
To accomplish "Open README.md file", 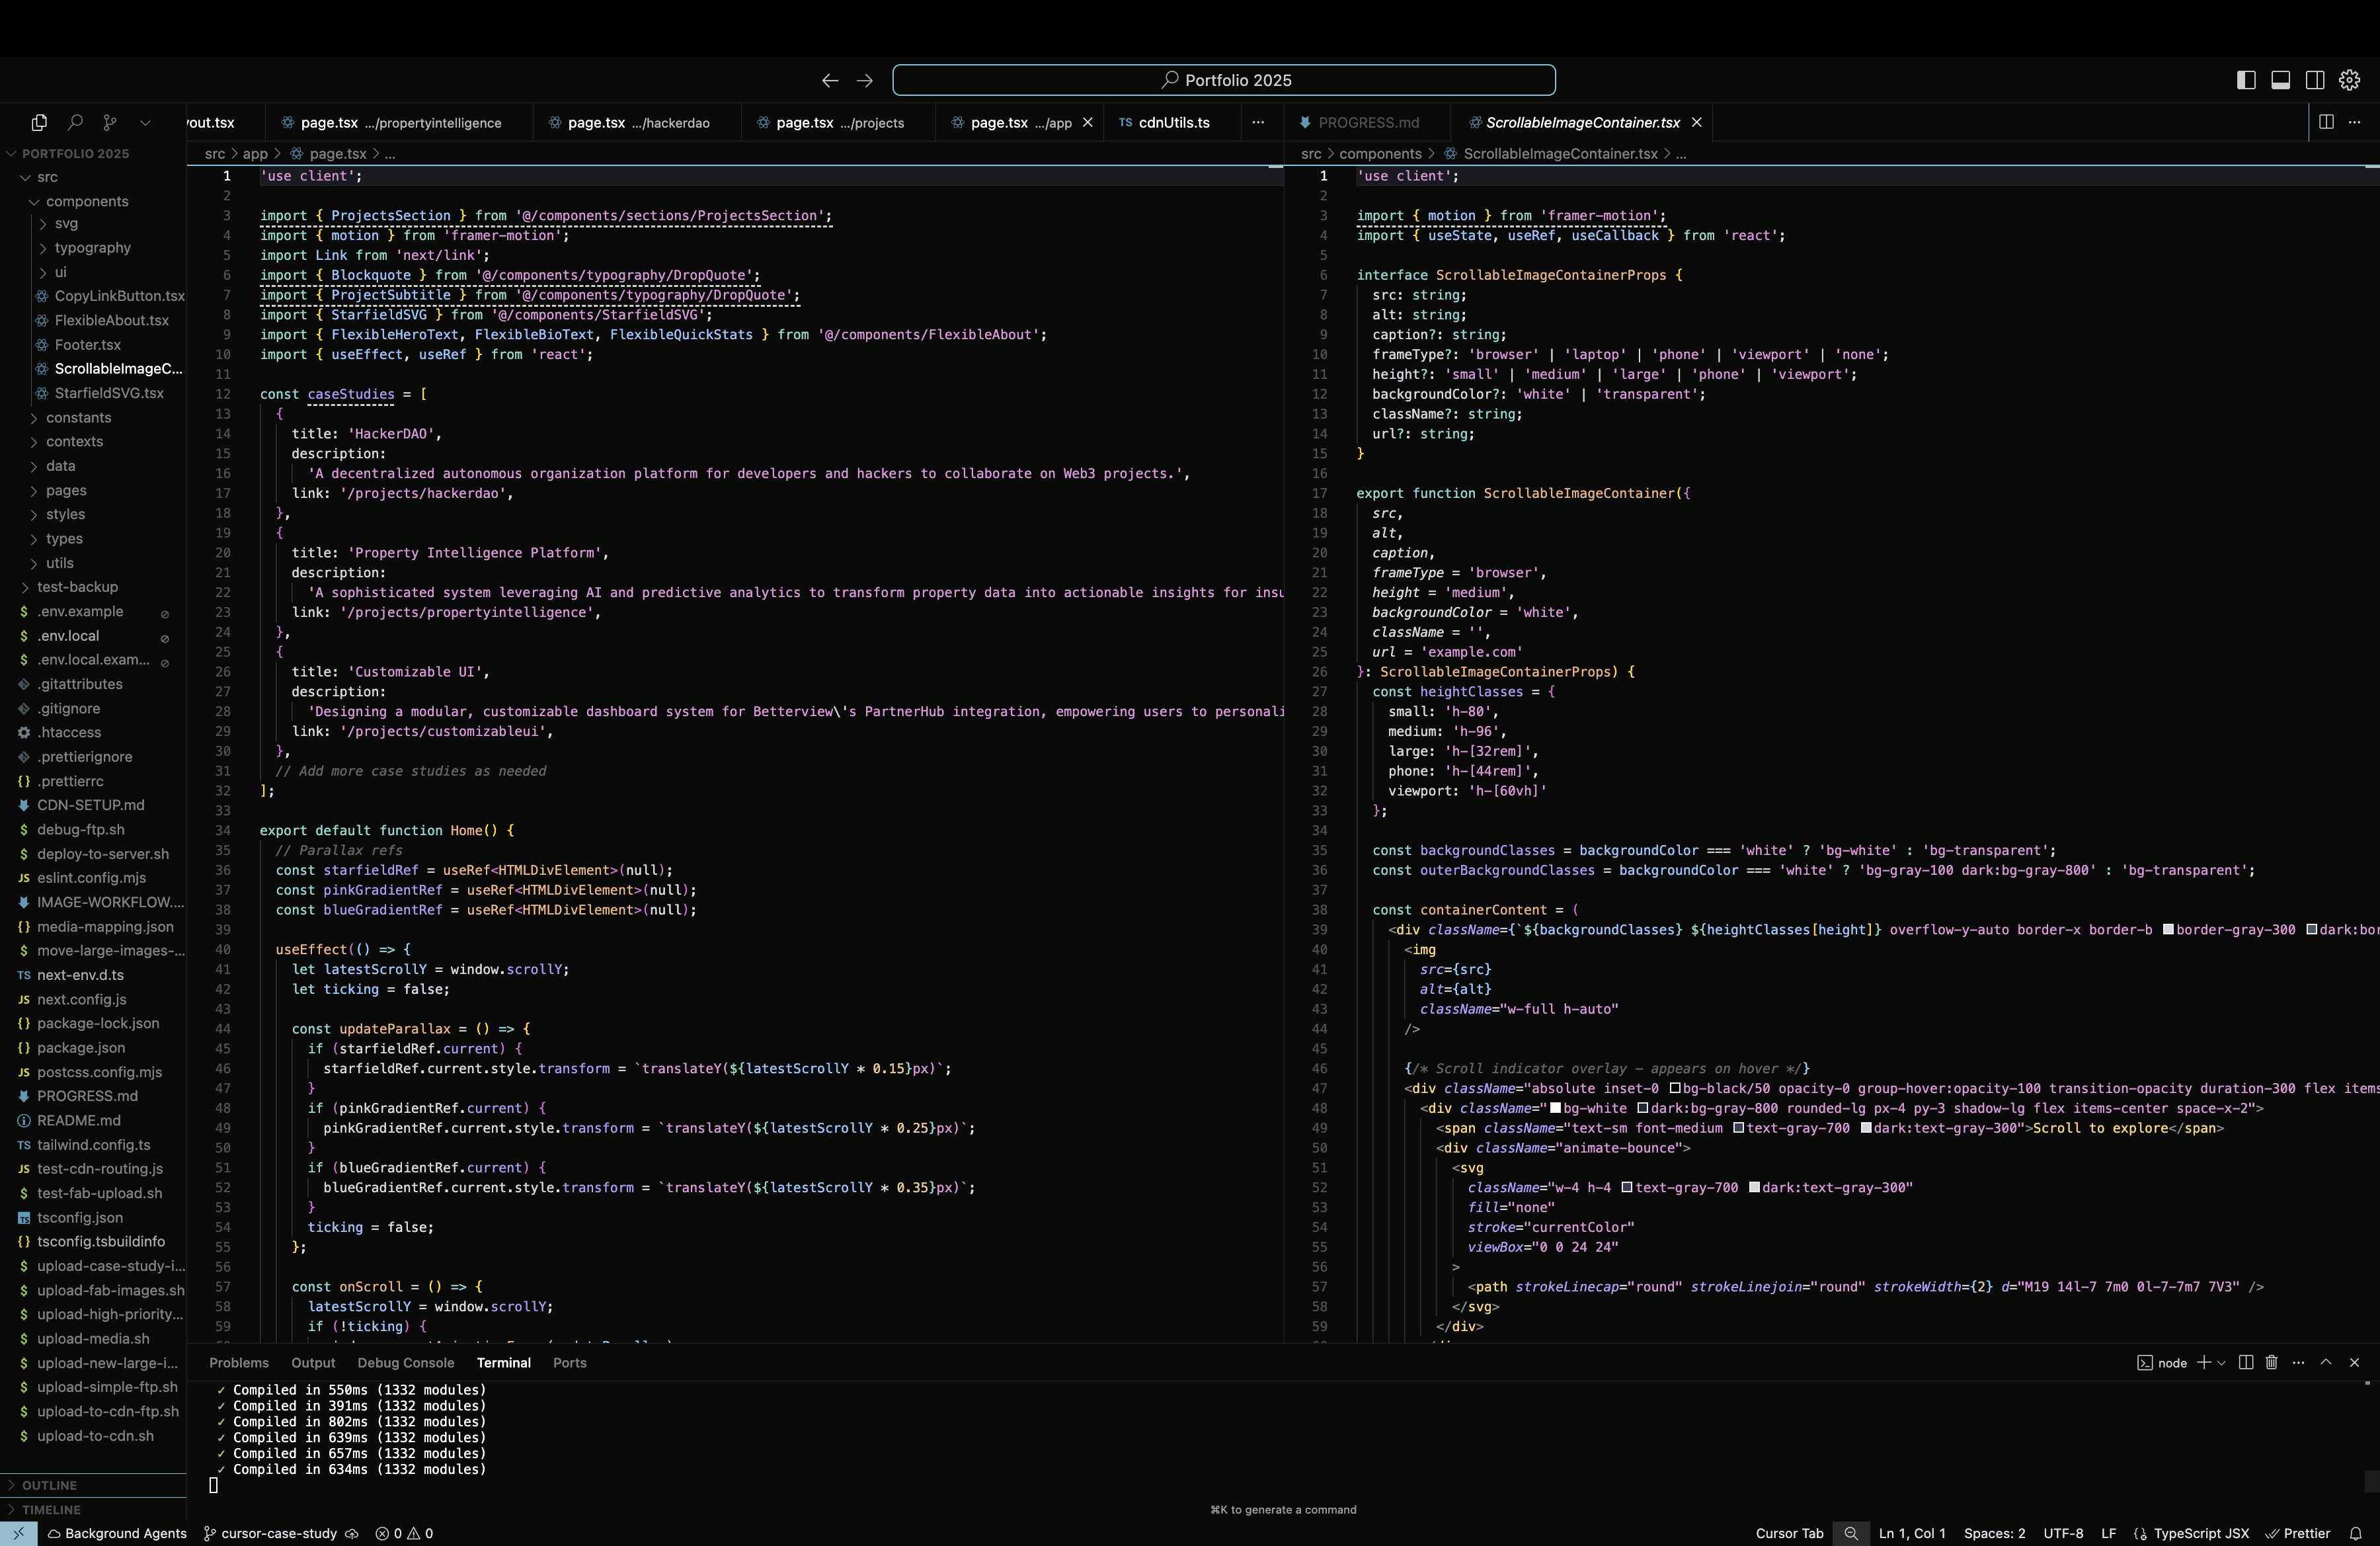I will point(78,1121).
